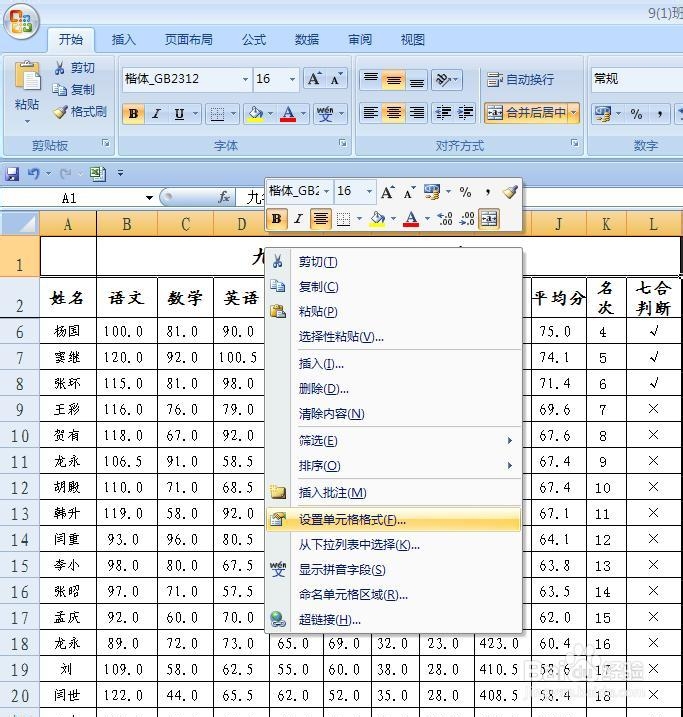
Task: Switch to the 页面布局 ribbon tab
Action: pyautogui.click(x=188, y=40)
